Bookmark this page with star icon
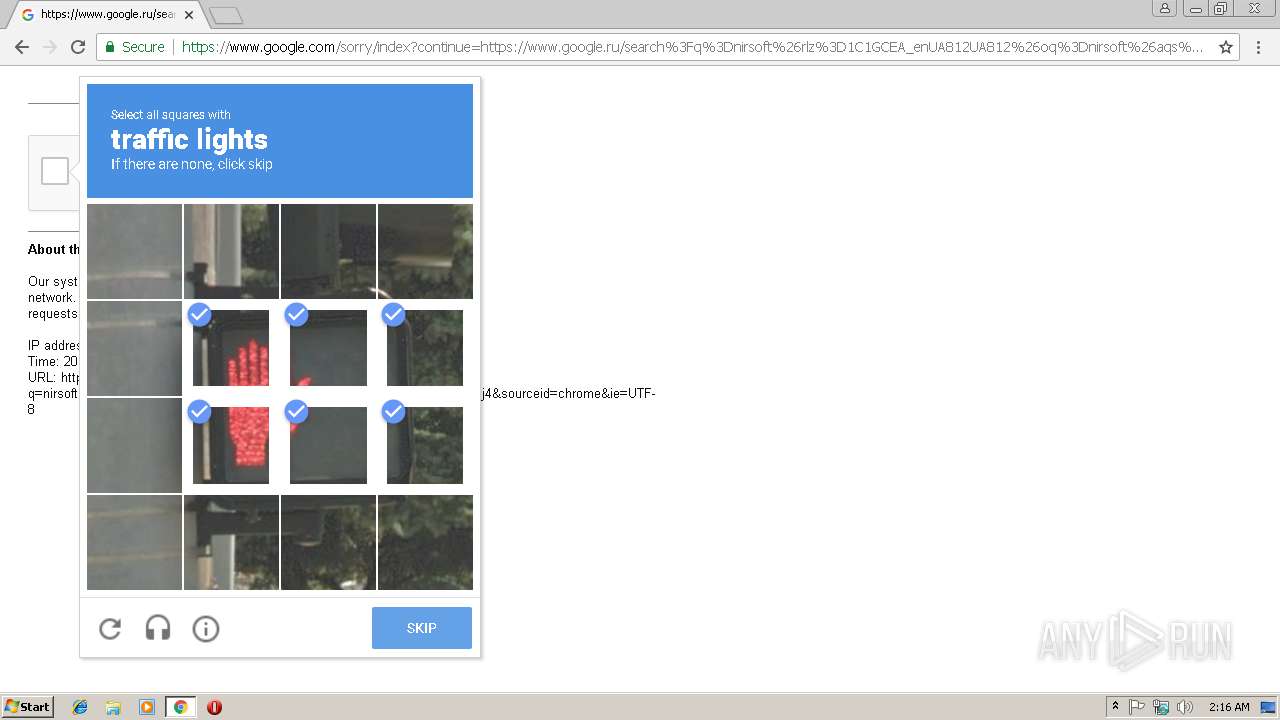This screenshot has height=720, width=1280. (1226, 47)
